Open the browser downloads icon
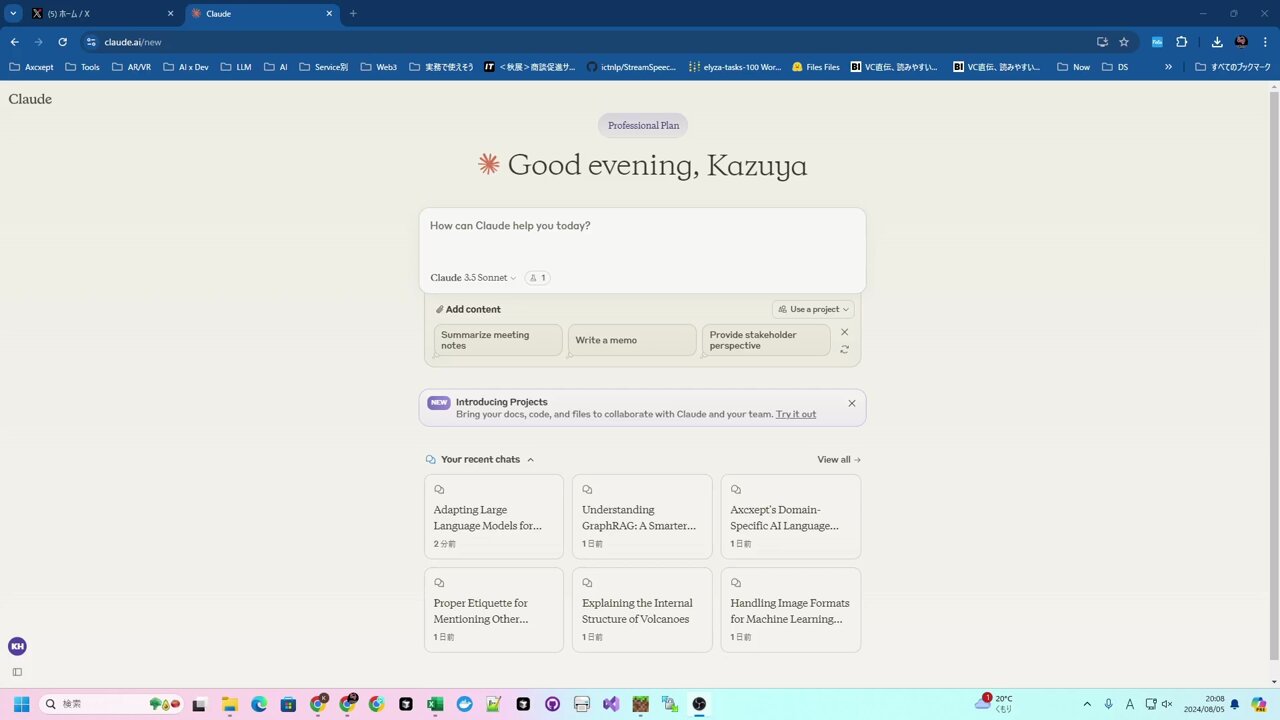 tap(1217, 42)
